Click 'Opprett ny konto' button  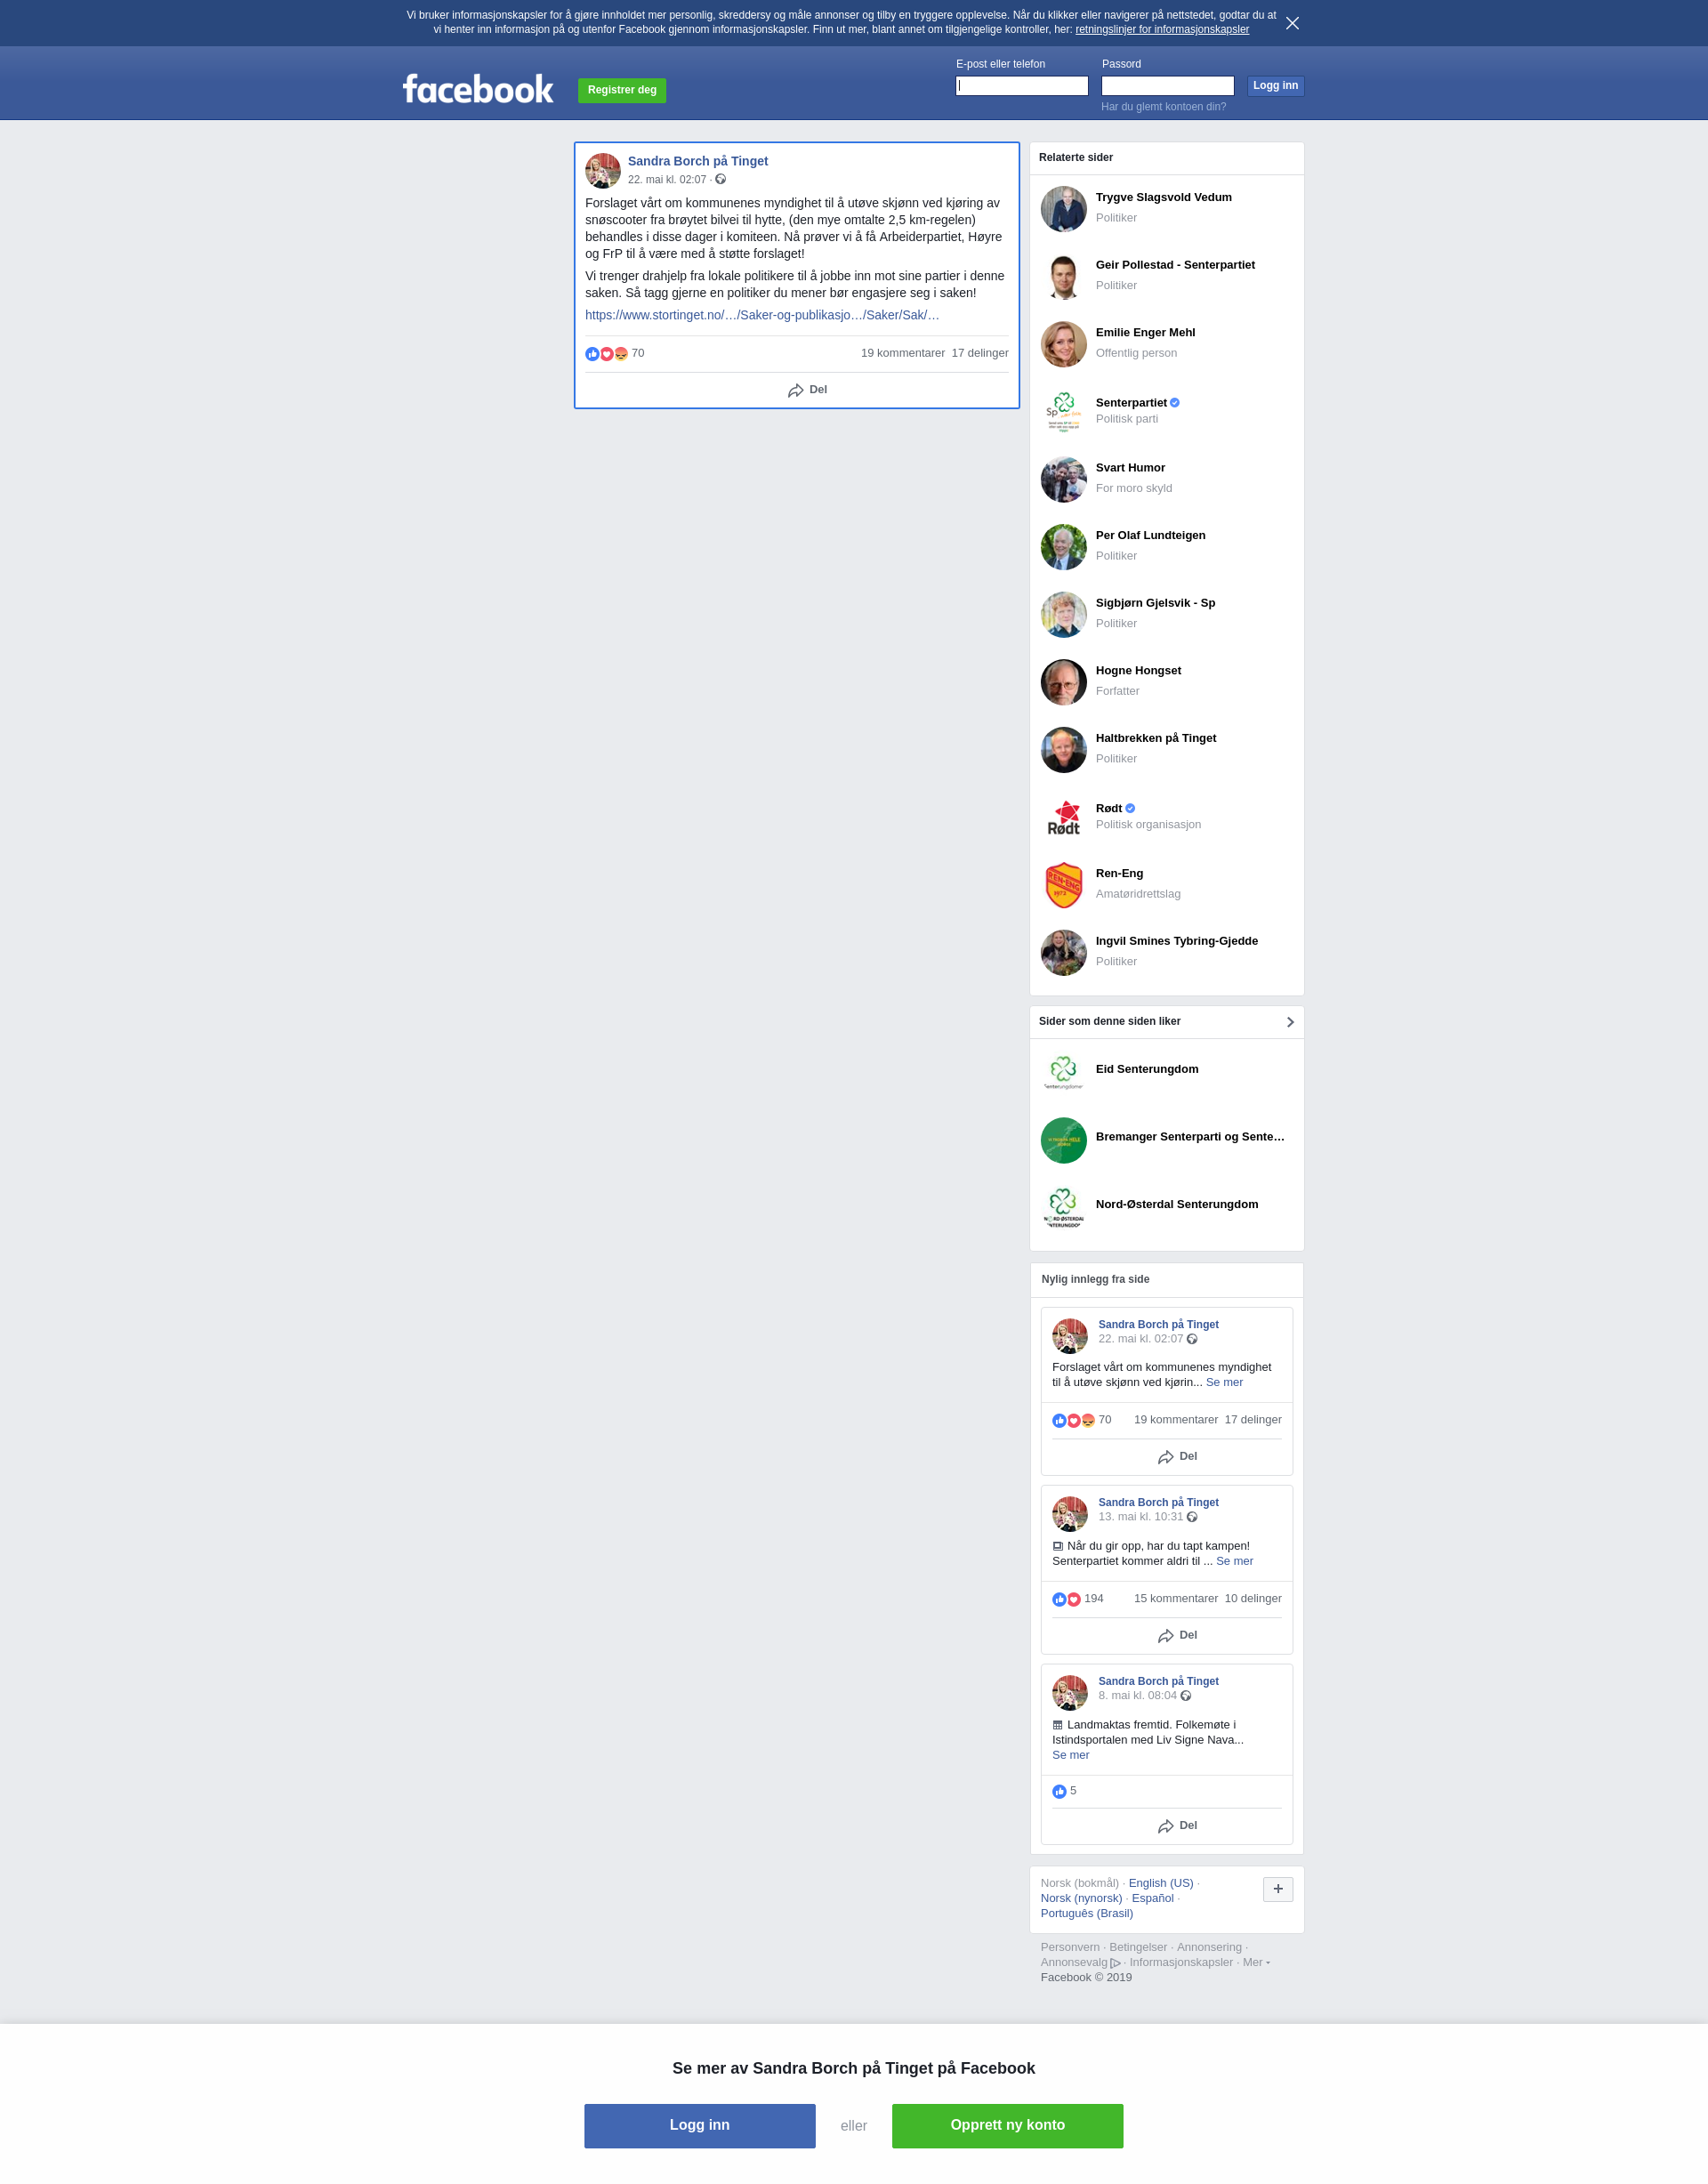coord(1007,2126)
